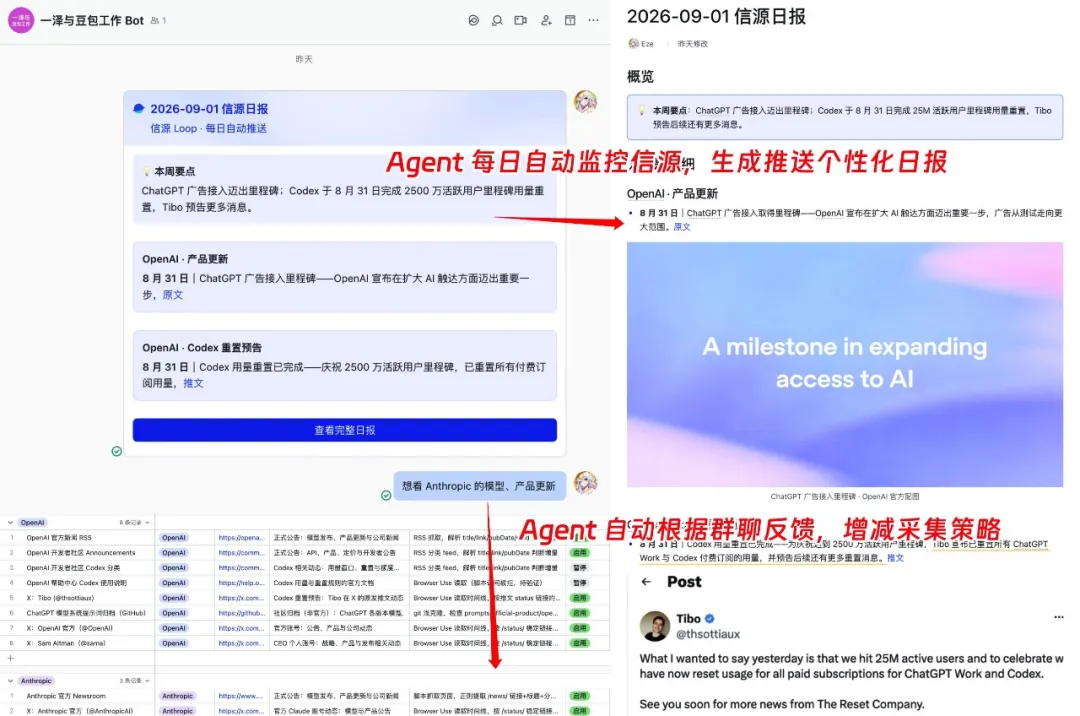Click the blue verified badge next to Tibo
The height and width of the screenshot is (716, 1080).
point(709,618)
